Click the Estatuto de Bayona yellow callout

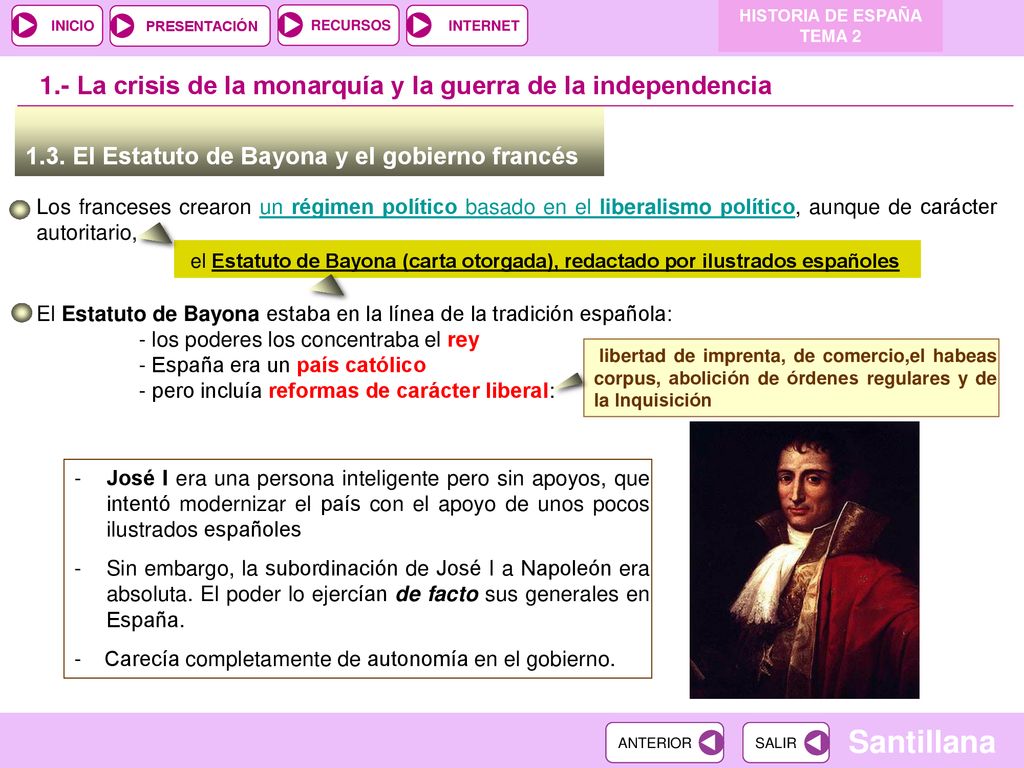[547, 259]
